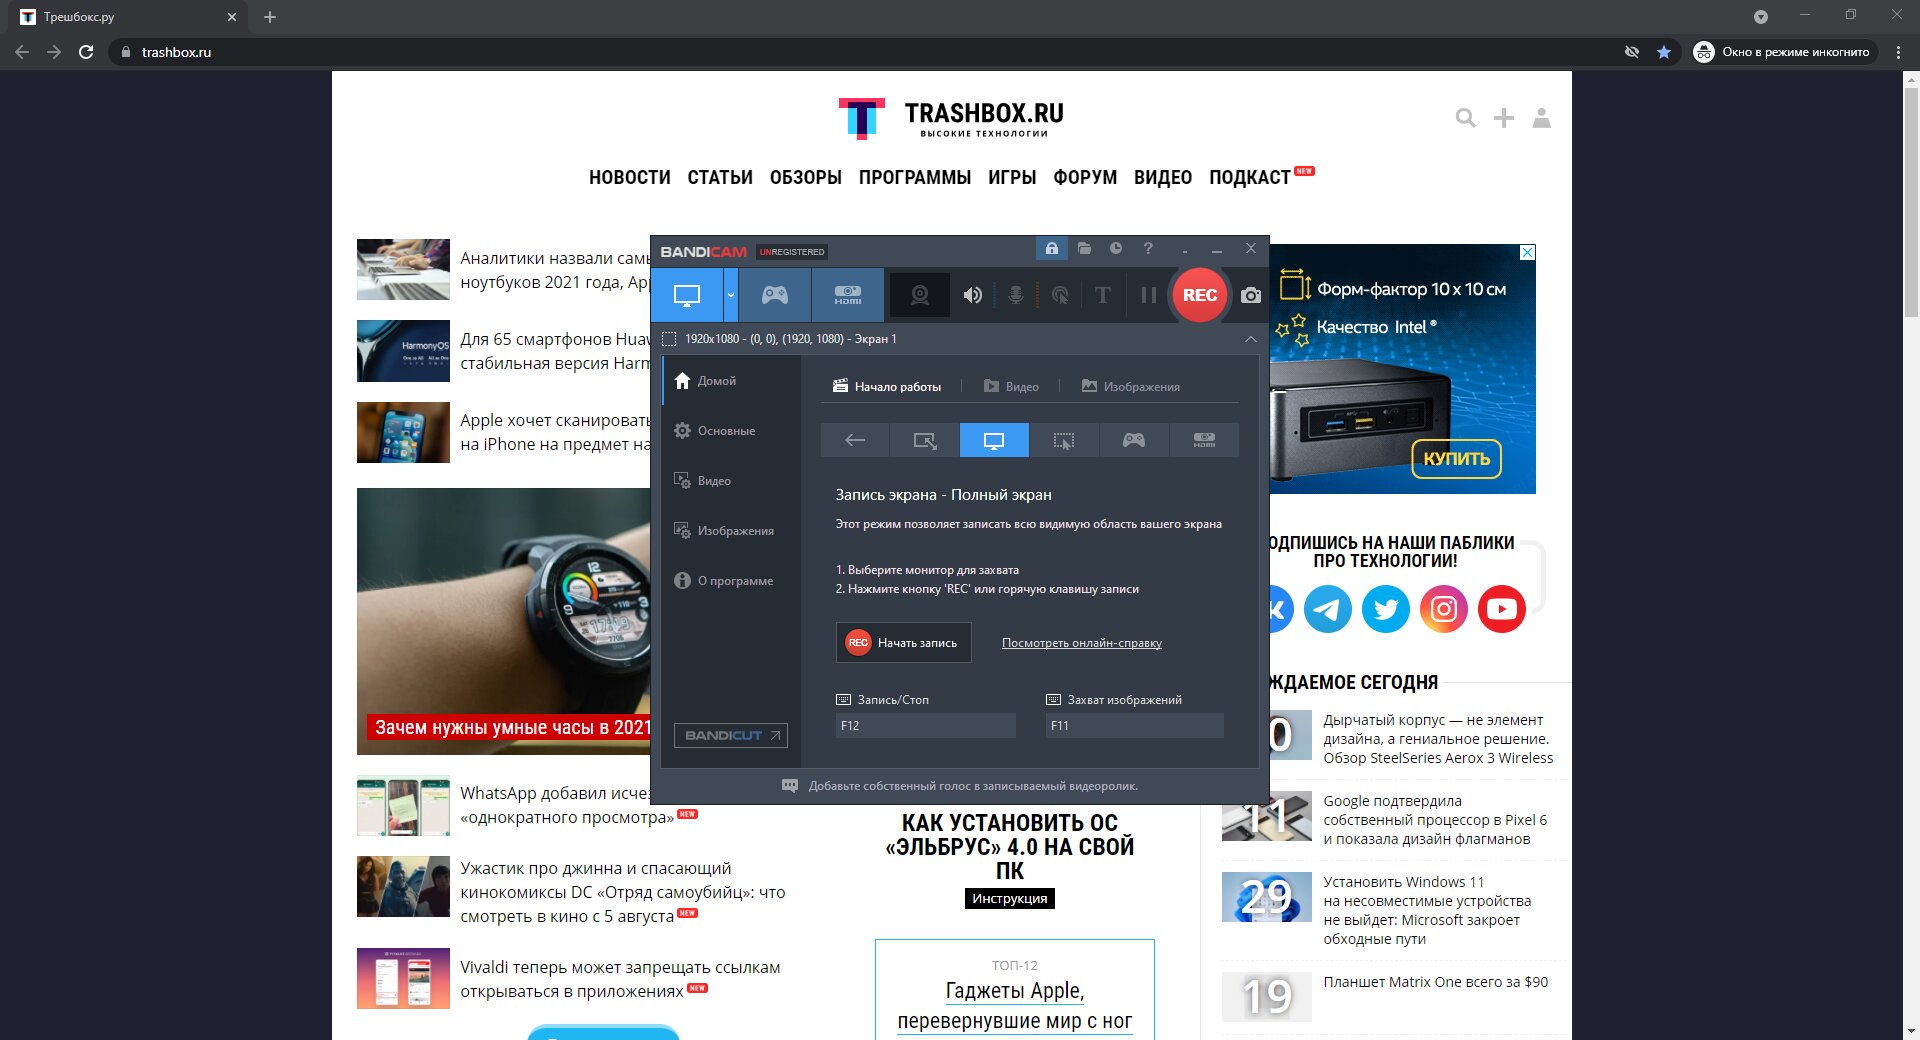The height and width of the screenshot is (1040, 1920).
Task: Open the Видео sidebar section
Action: (x=731, y=481)
